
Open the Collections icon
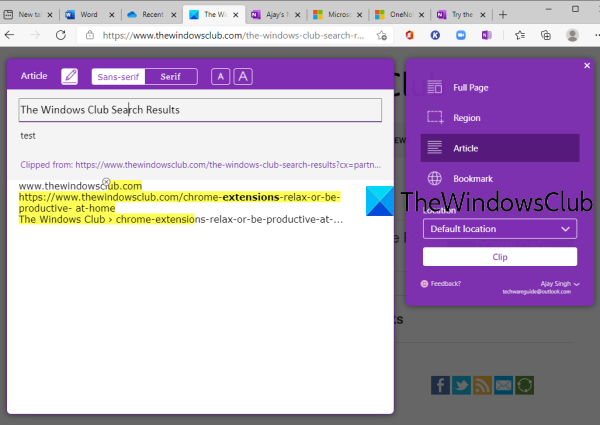point(546,35)
